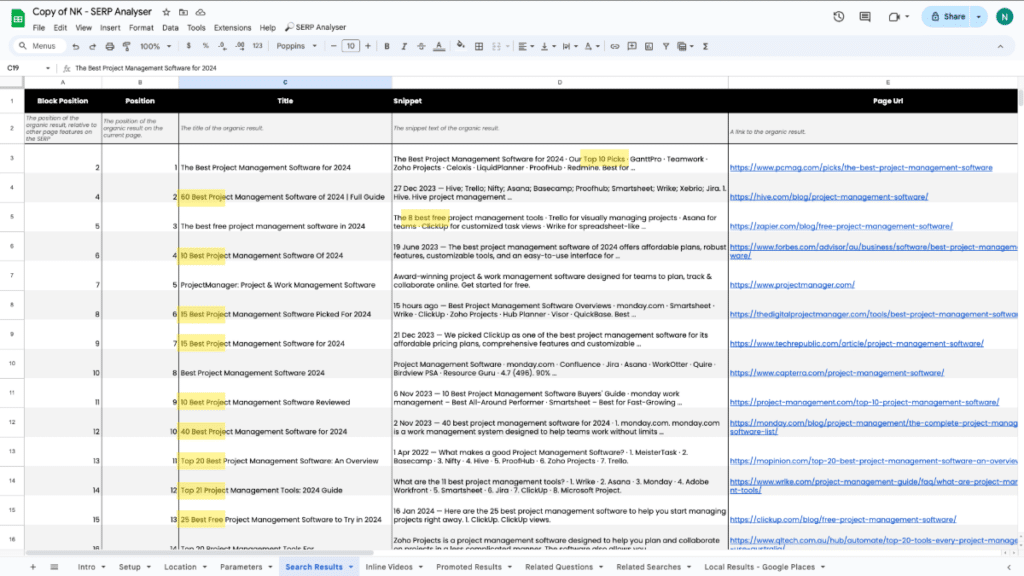Open fill color picker
Image resolution: width=1024 pixels, height=576 pixels.
coord(461,46)
